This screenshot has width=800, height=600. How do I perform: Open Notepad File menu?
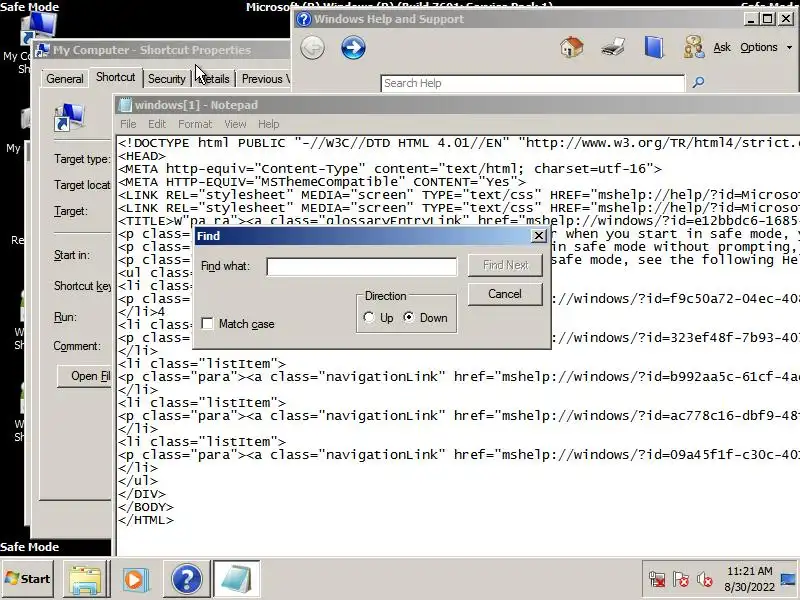[128, 124]
